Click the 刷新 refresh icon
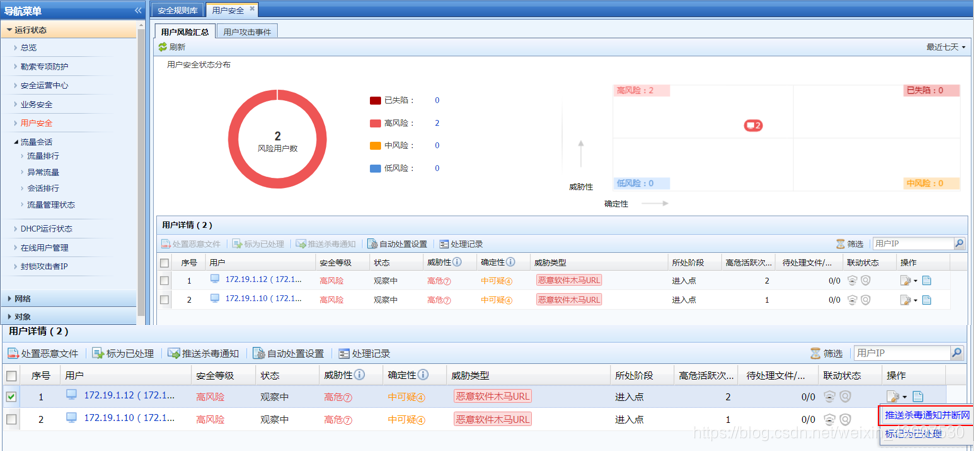Viewport: 974px width, 451px height. click(163, 47)
